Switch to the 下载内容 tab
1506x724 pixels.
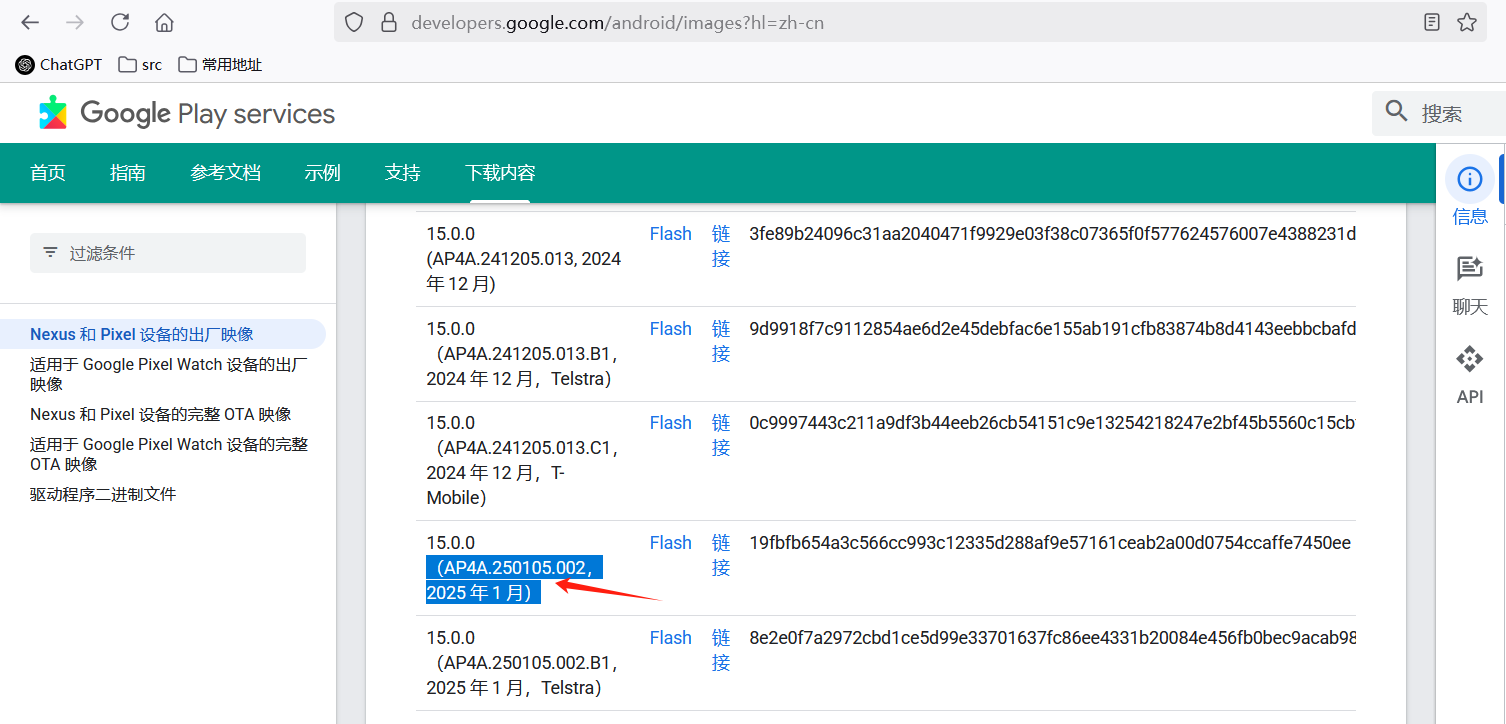(499, 172)
